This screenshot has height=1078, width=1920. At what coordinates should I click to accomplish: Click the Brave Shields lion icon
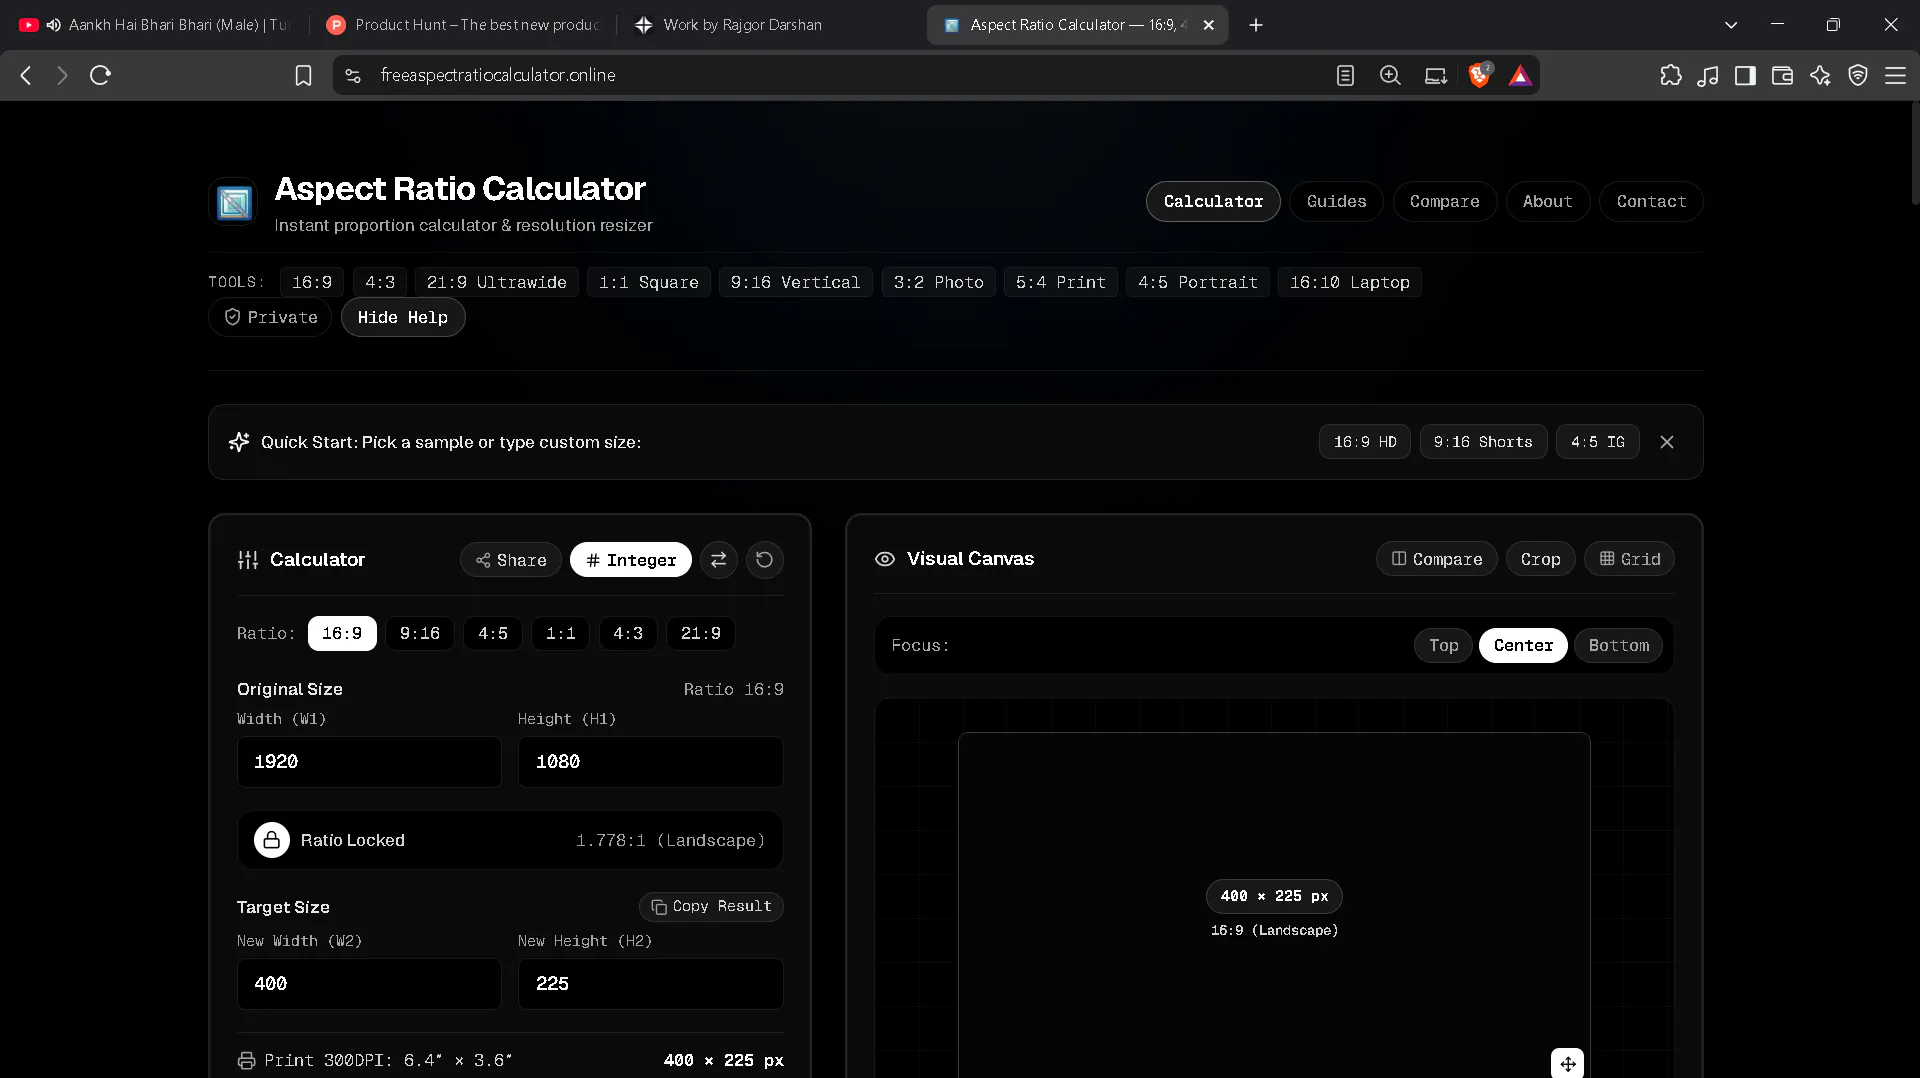(1479, 75)
